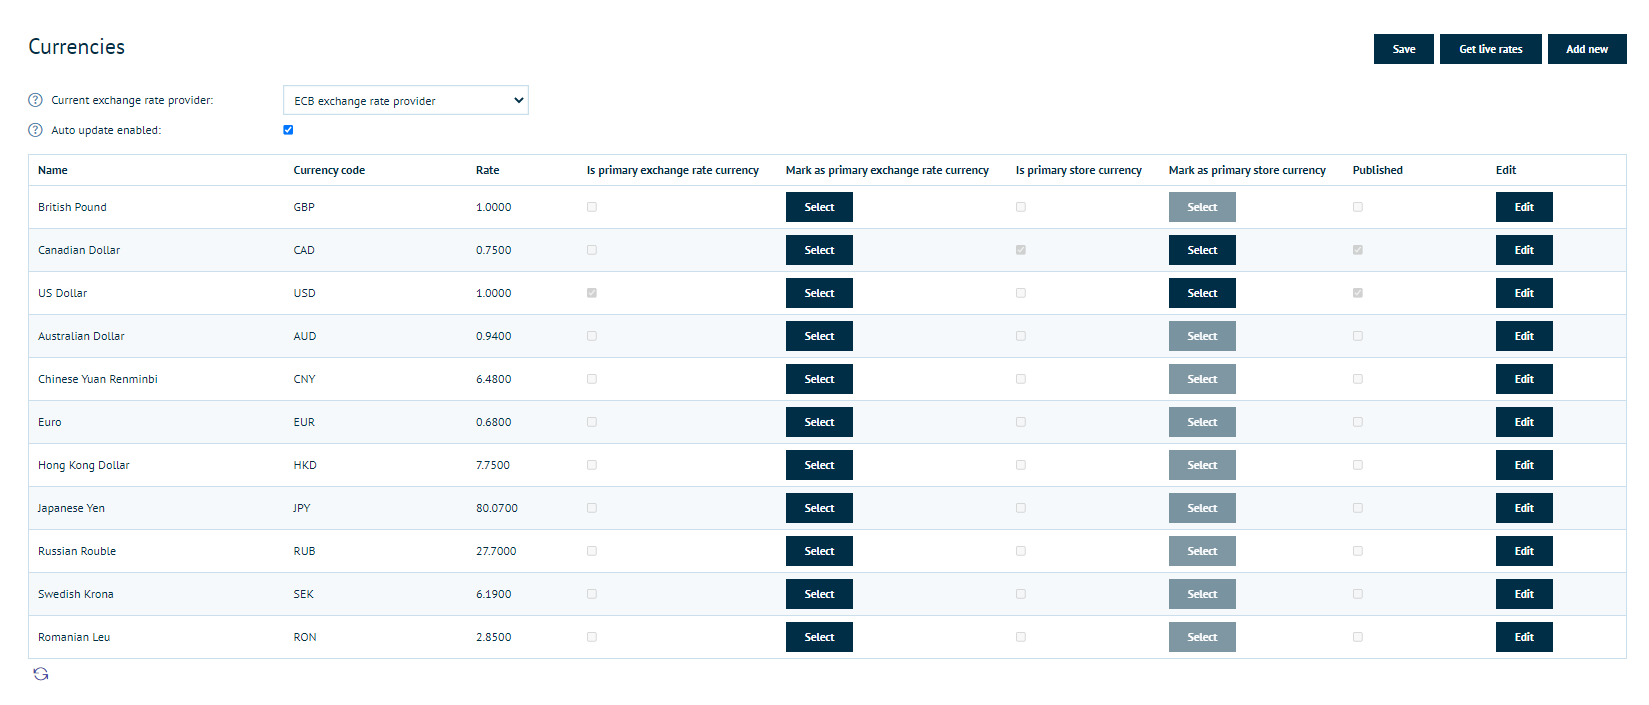The width and height of the screenshot is (1649, 705).
Task: Open Edit for Hong Kong Dollar
Action: [1524, 465]
